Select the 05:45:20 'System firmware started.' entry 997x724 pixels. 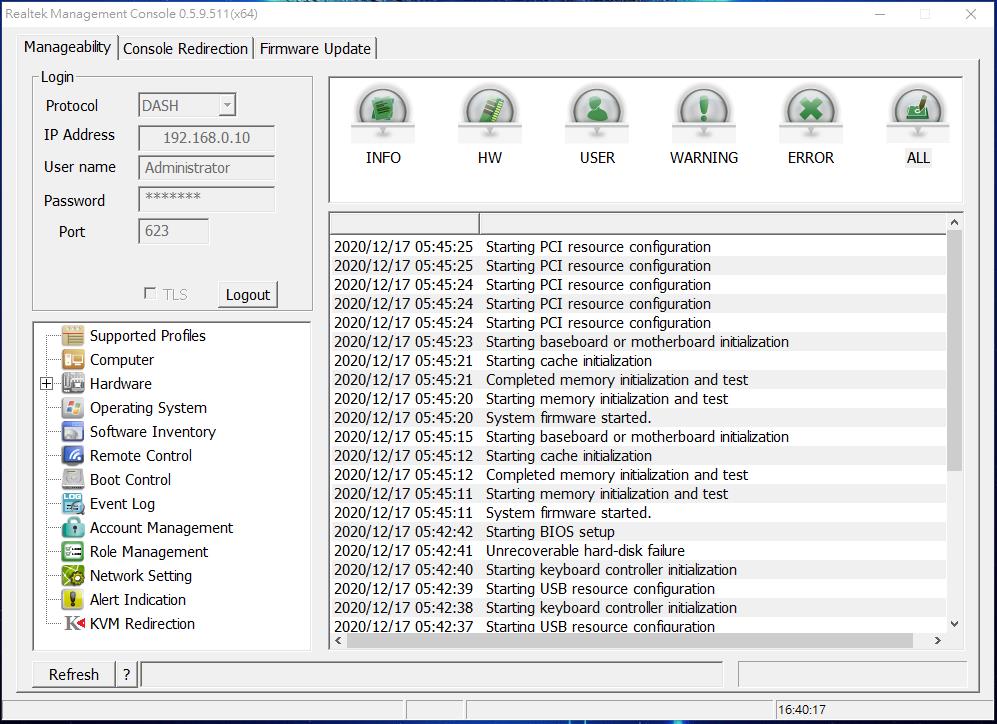click(x=638, y=418)
